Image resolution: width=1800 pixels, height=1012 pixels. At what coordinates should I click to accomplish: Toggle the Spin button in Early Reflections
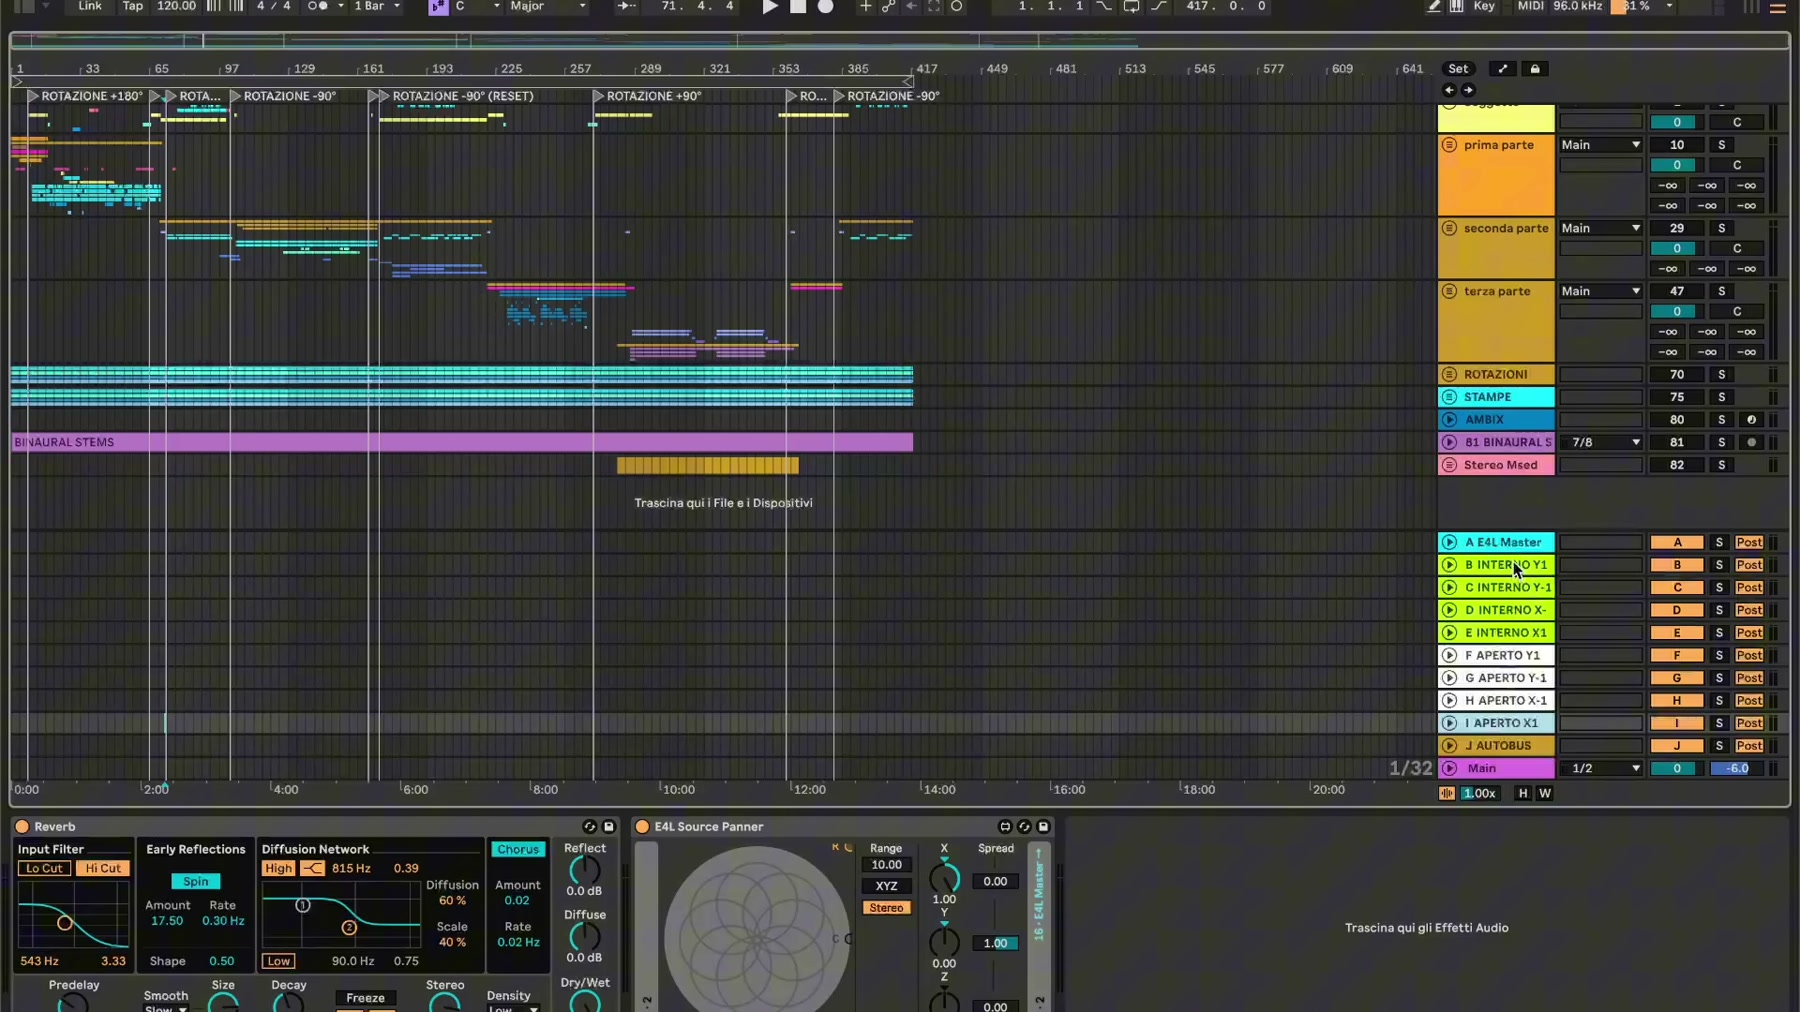195,882
